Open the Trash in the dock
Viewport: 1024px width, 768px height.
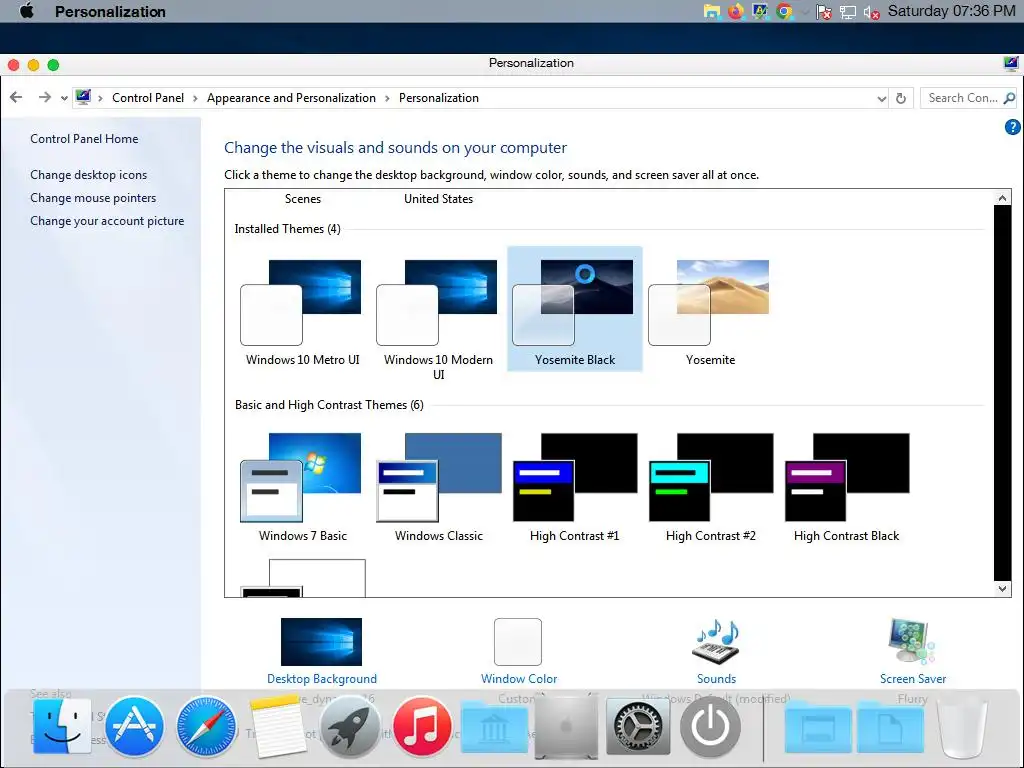(x=963, y=727)
